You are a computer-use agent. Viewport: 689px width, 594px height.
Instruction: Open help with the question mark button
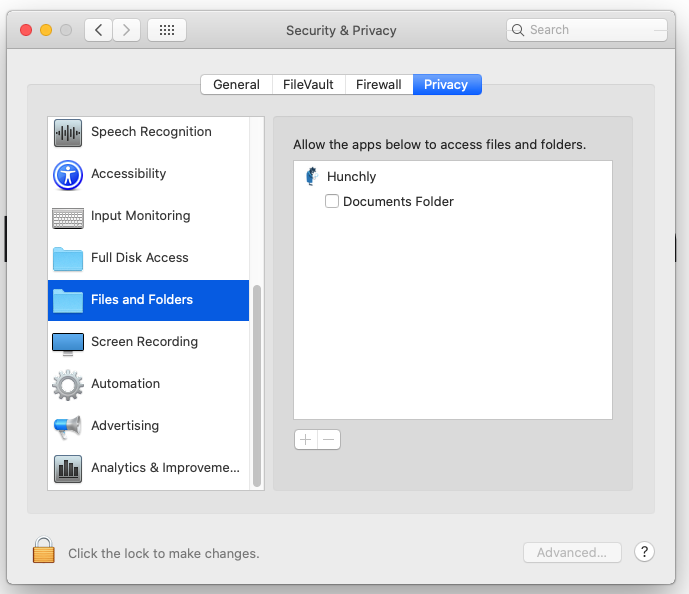point(644,552)
